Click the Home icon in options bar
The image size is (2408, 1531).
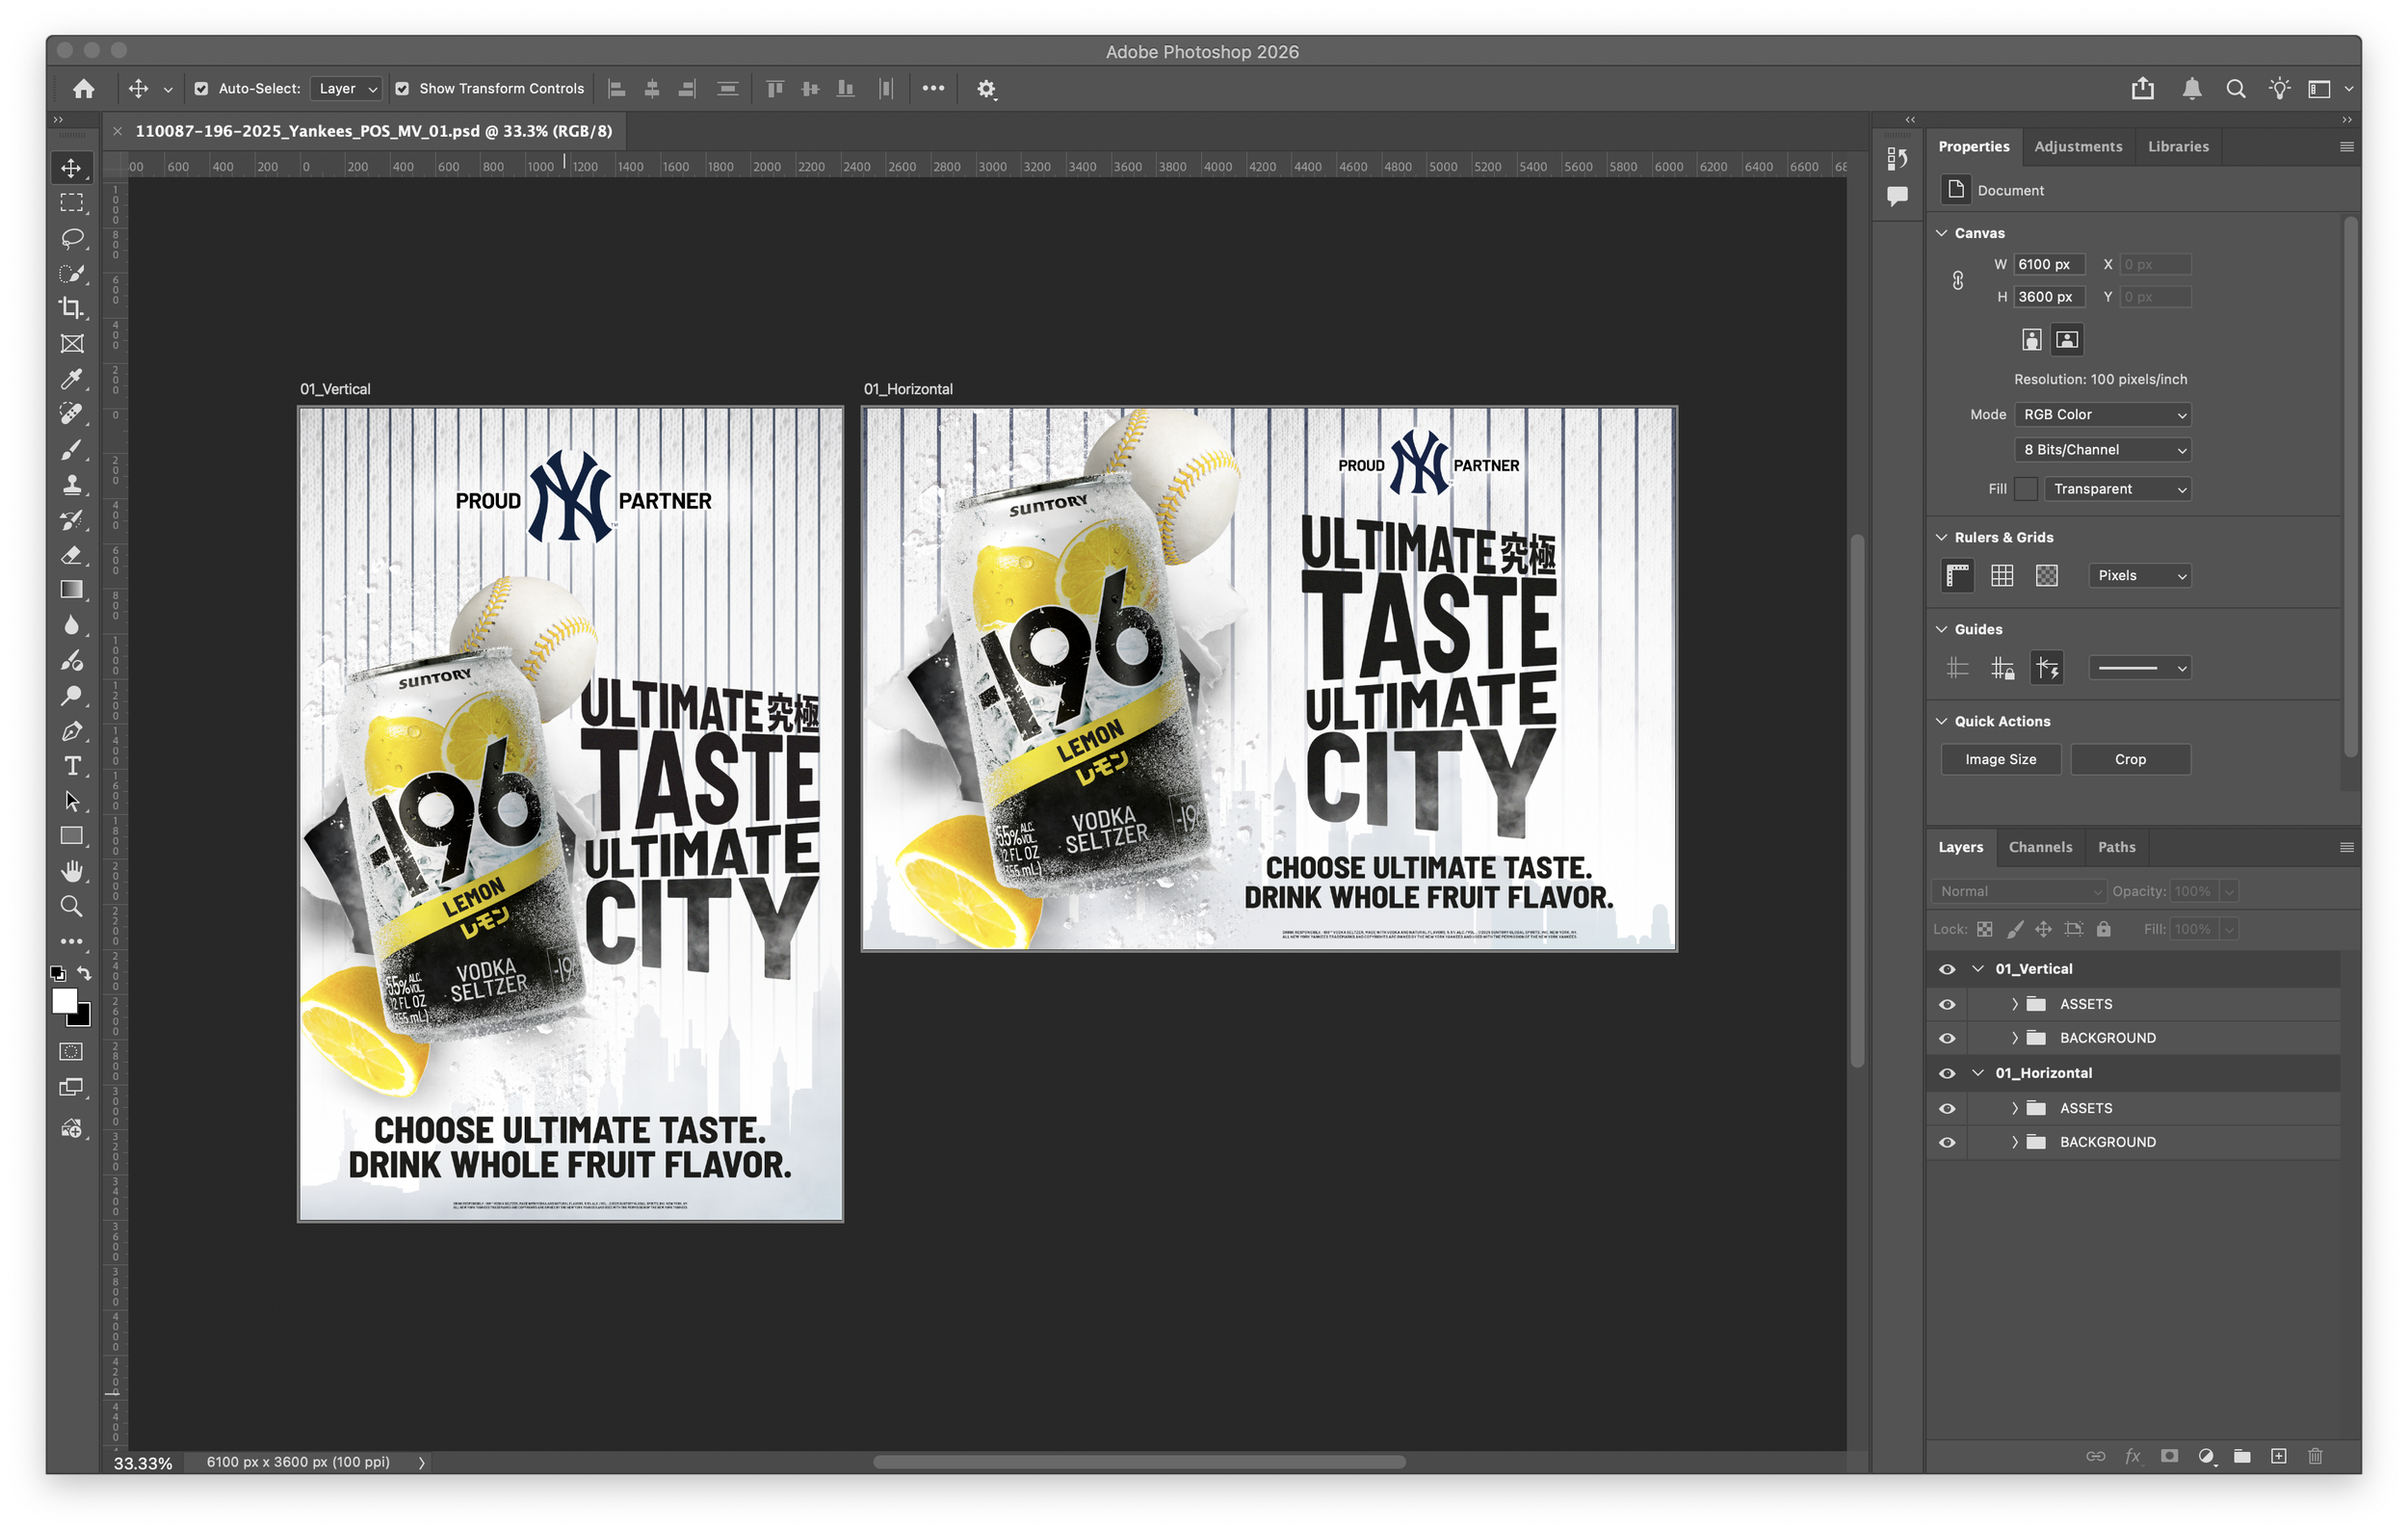(x=84, y=89)
